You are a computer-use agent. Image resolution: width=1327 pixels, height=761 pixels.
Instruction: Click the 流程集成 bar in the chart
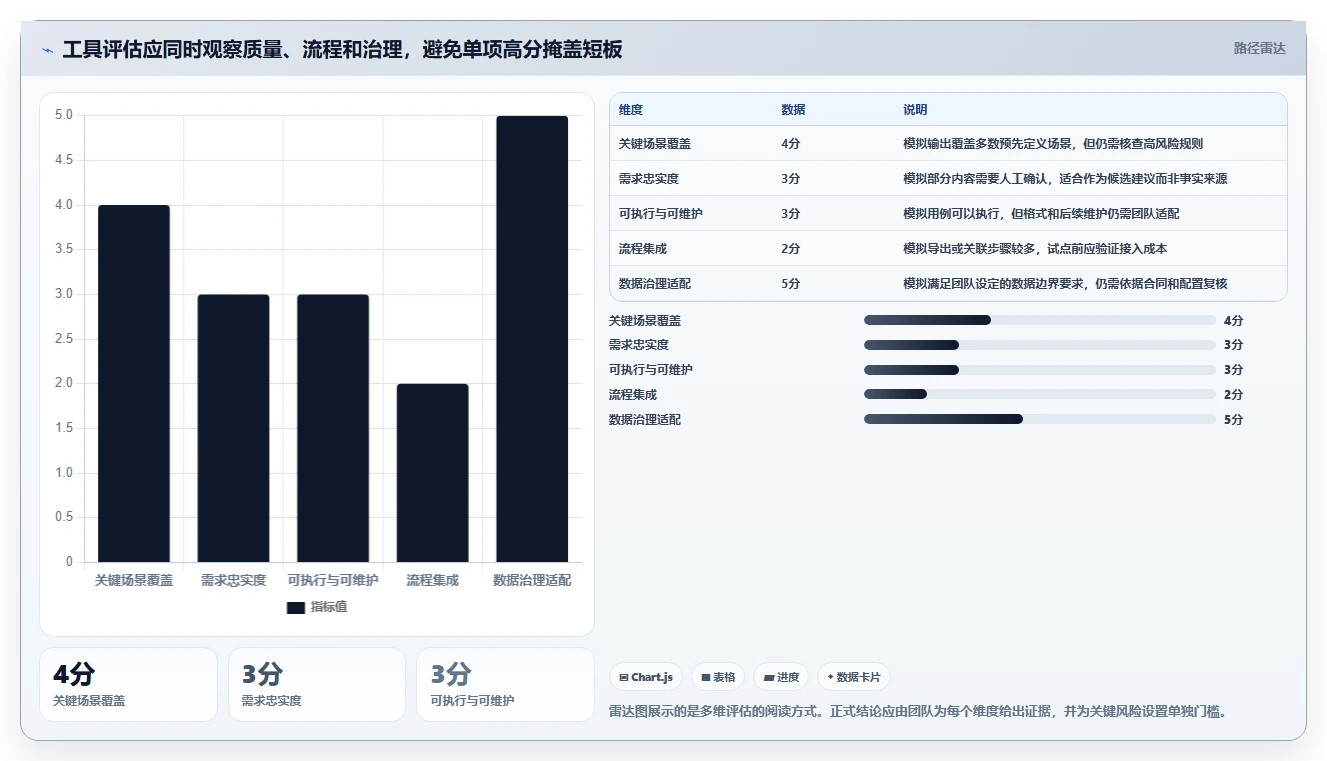pyautogui.click(x=432, y=473)
